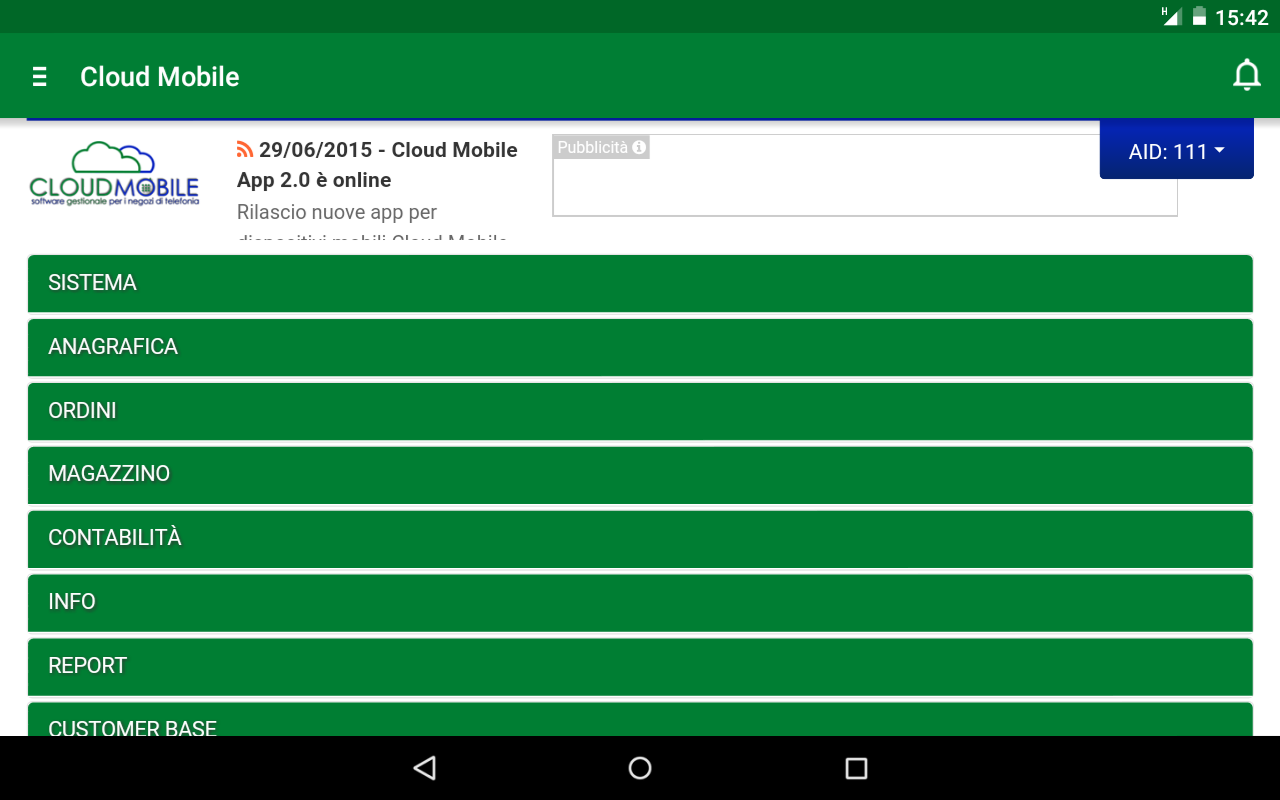Expand the CUSTOMER BASE section
This screenshot has height=800, width=1280.
[x=640, y=720]
